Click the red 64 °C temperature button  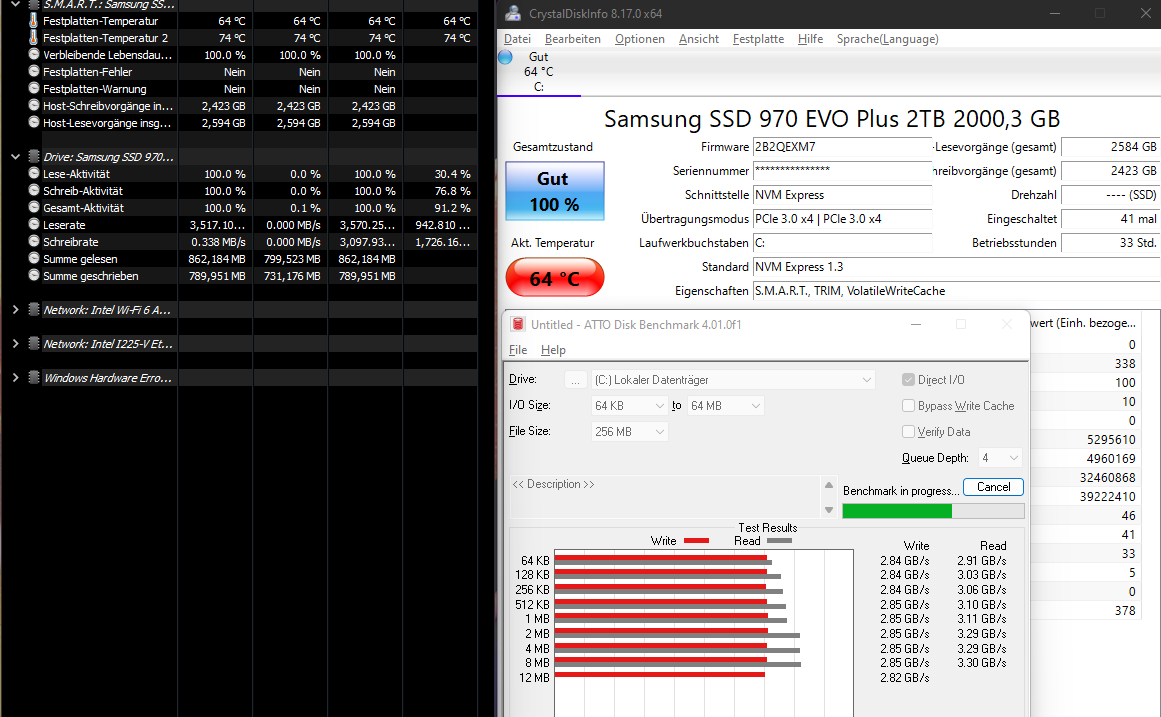[555, 278]
